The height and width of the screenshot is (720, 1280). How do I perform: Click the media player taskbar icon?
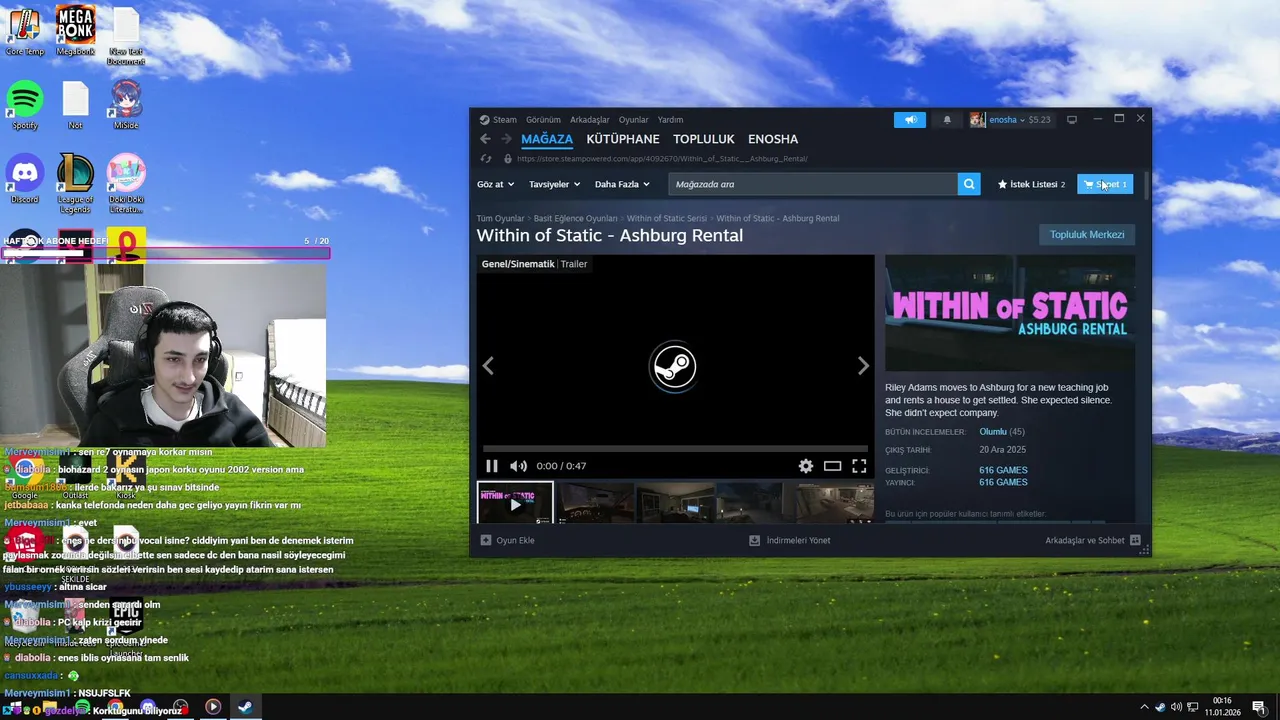coord(213,707)
